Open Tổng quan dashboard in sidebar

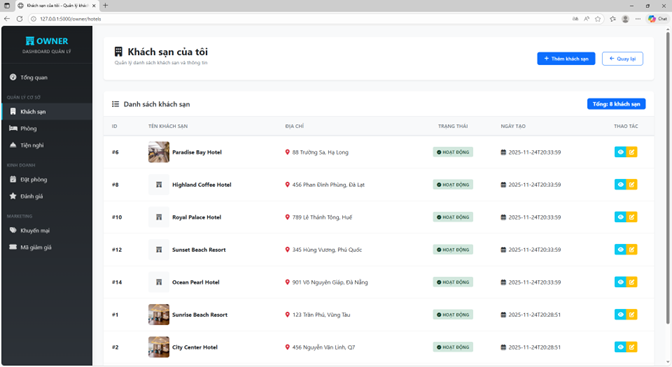(x=47, y=78)
